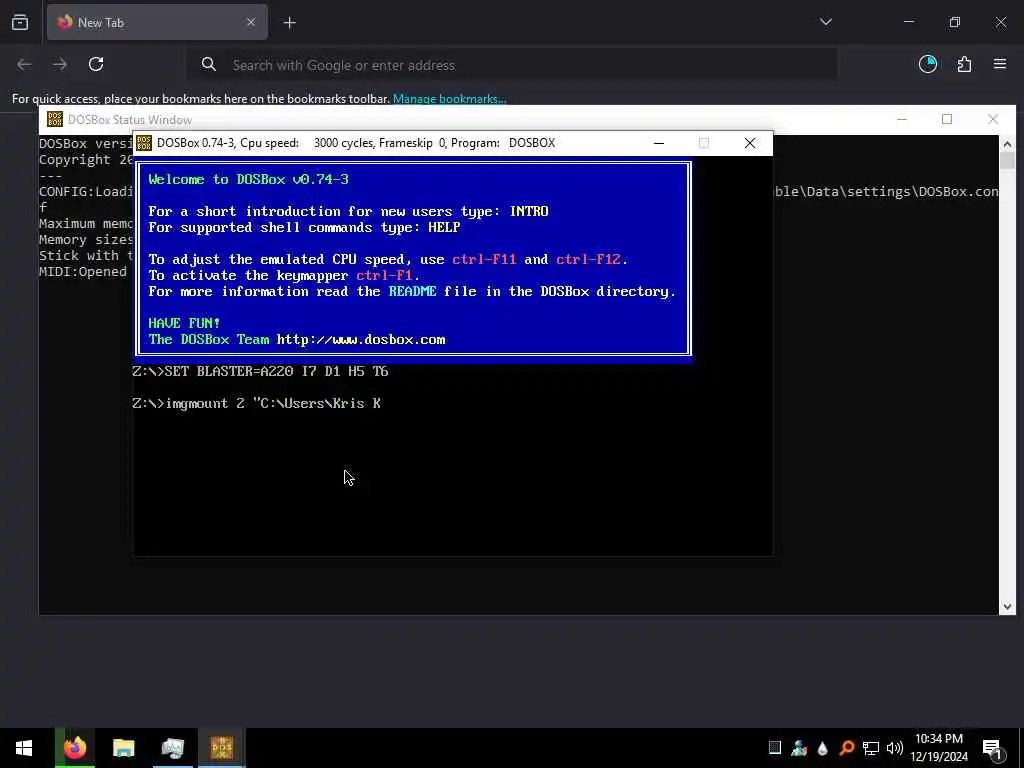Click the Welcome to DOSBox v0.74-3 heading

[x=248, y=179]
